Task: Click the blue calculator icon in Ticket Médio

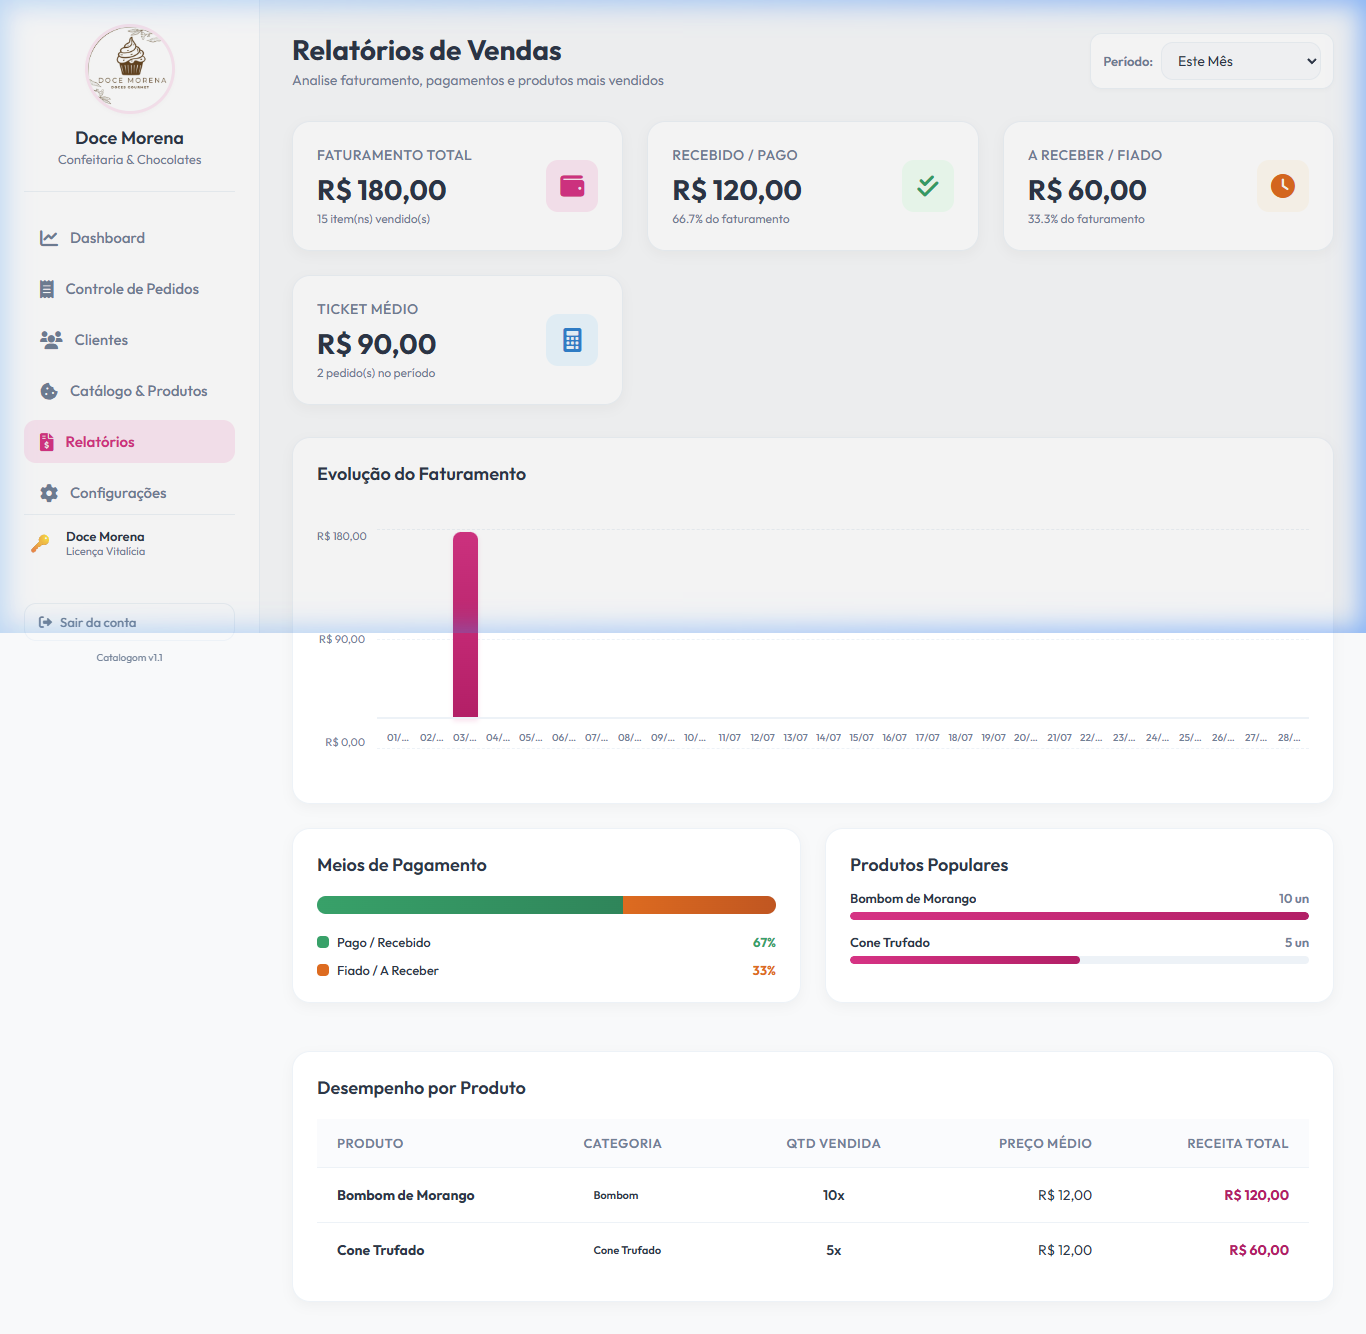Action: click(572, 340)
